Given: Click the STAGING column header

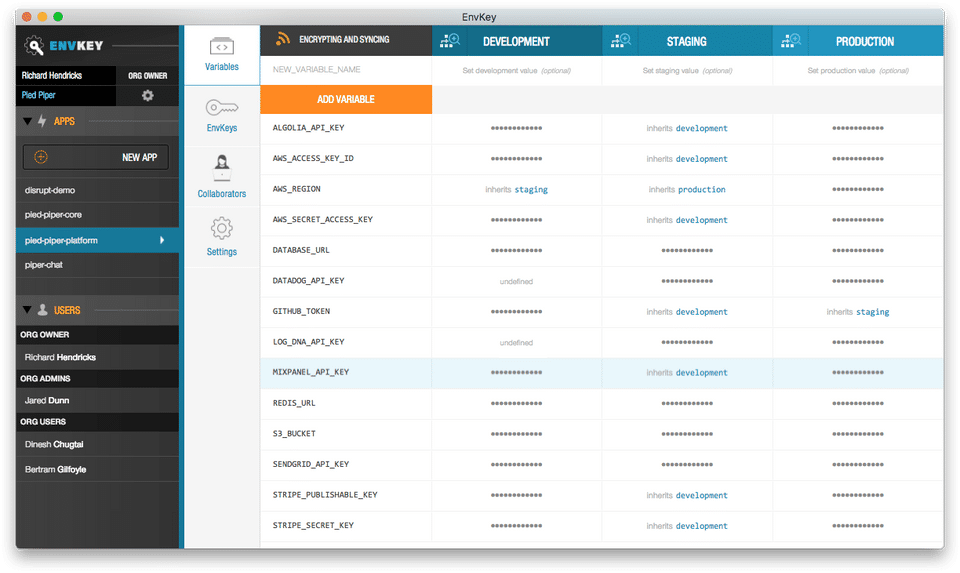Looking at the screenshot, I should 686,41.
